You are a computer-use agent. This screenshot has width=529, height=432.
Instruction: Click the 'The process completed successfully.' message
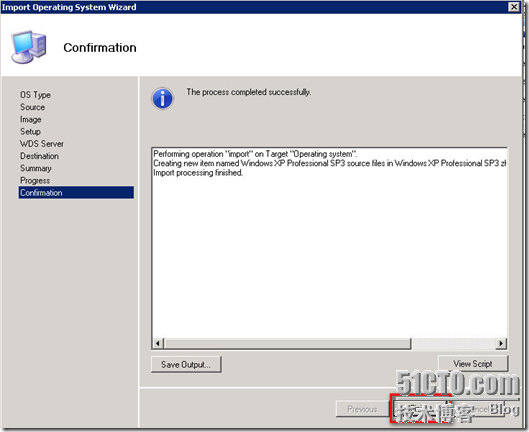click(249, 92)
